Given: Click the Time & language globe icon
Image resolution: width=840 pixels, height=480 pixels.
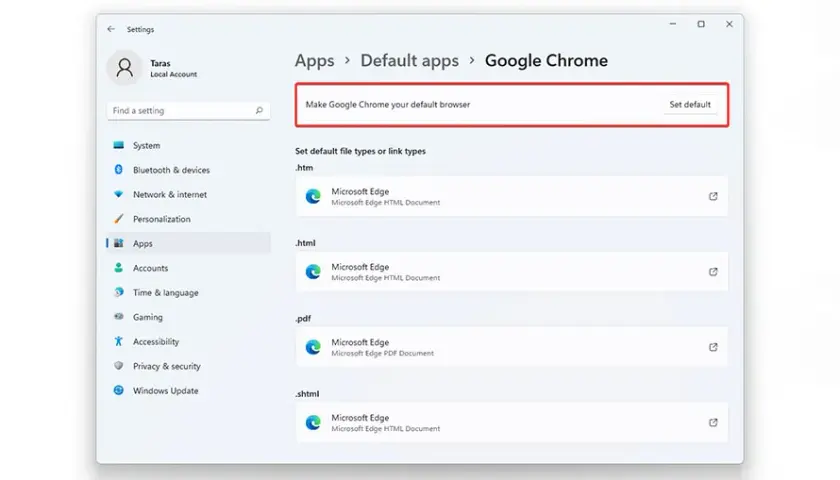Looking at the screenshot, I should coord(118,292).
